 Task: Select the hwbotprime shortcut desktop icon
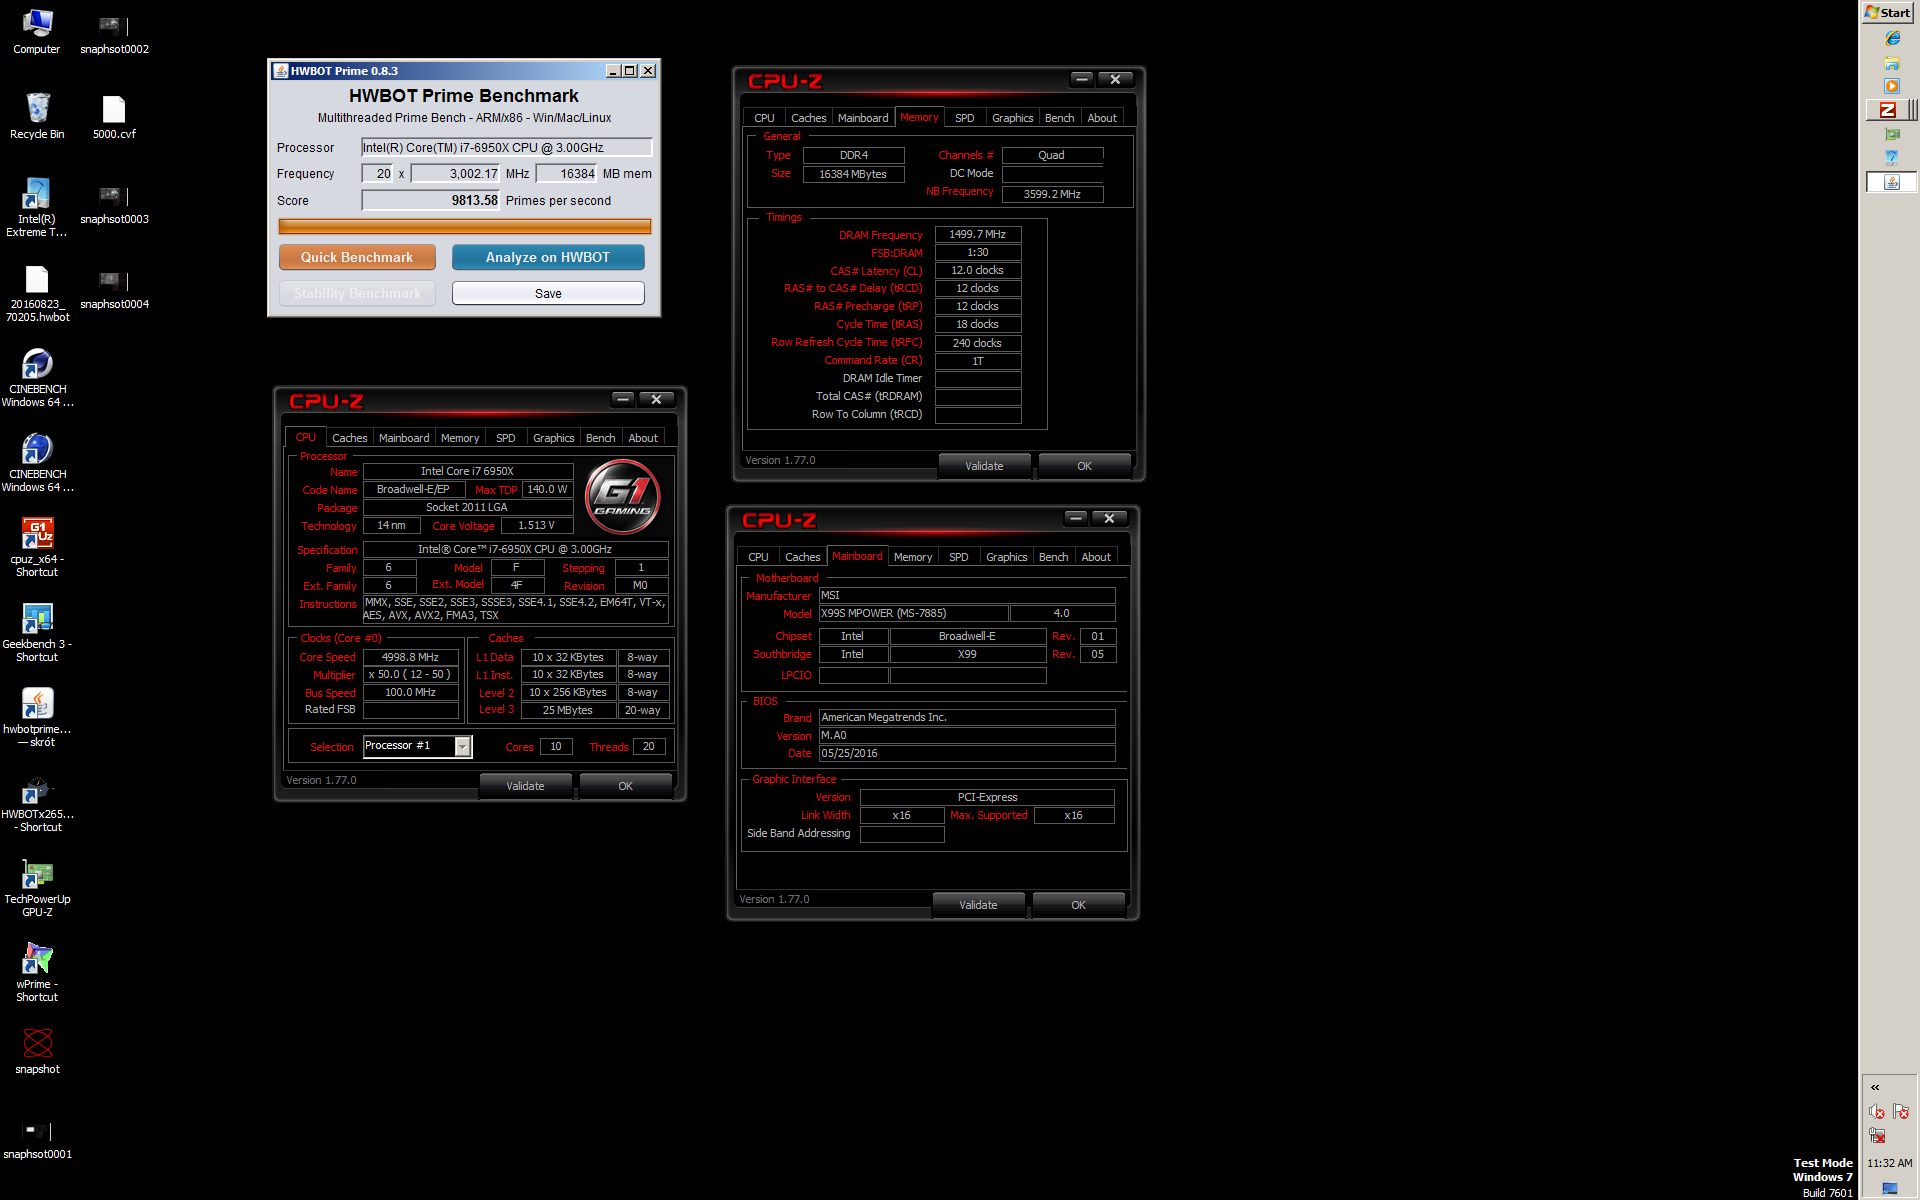37,717
